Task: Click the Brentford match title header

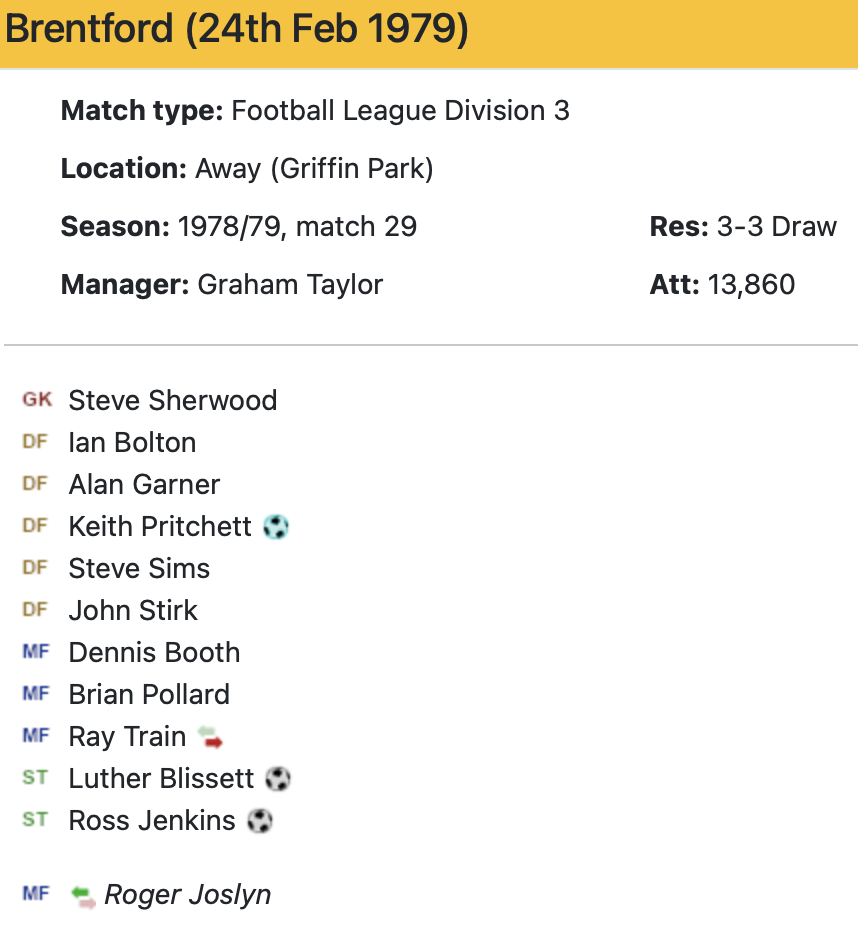Action: [237, 30]
